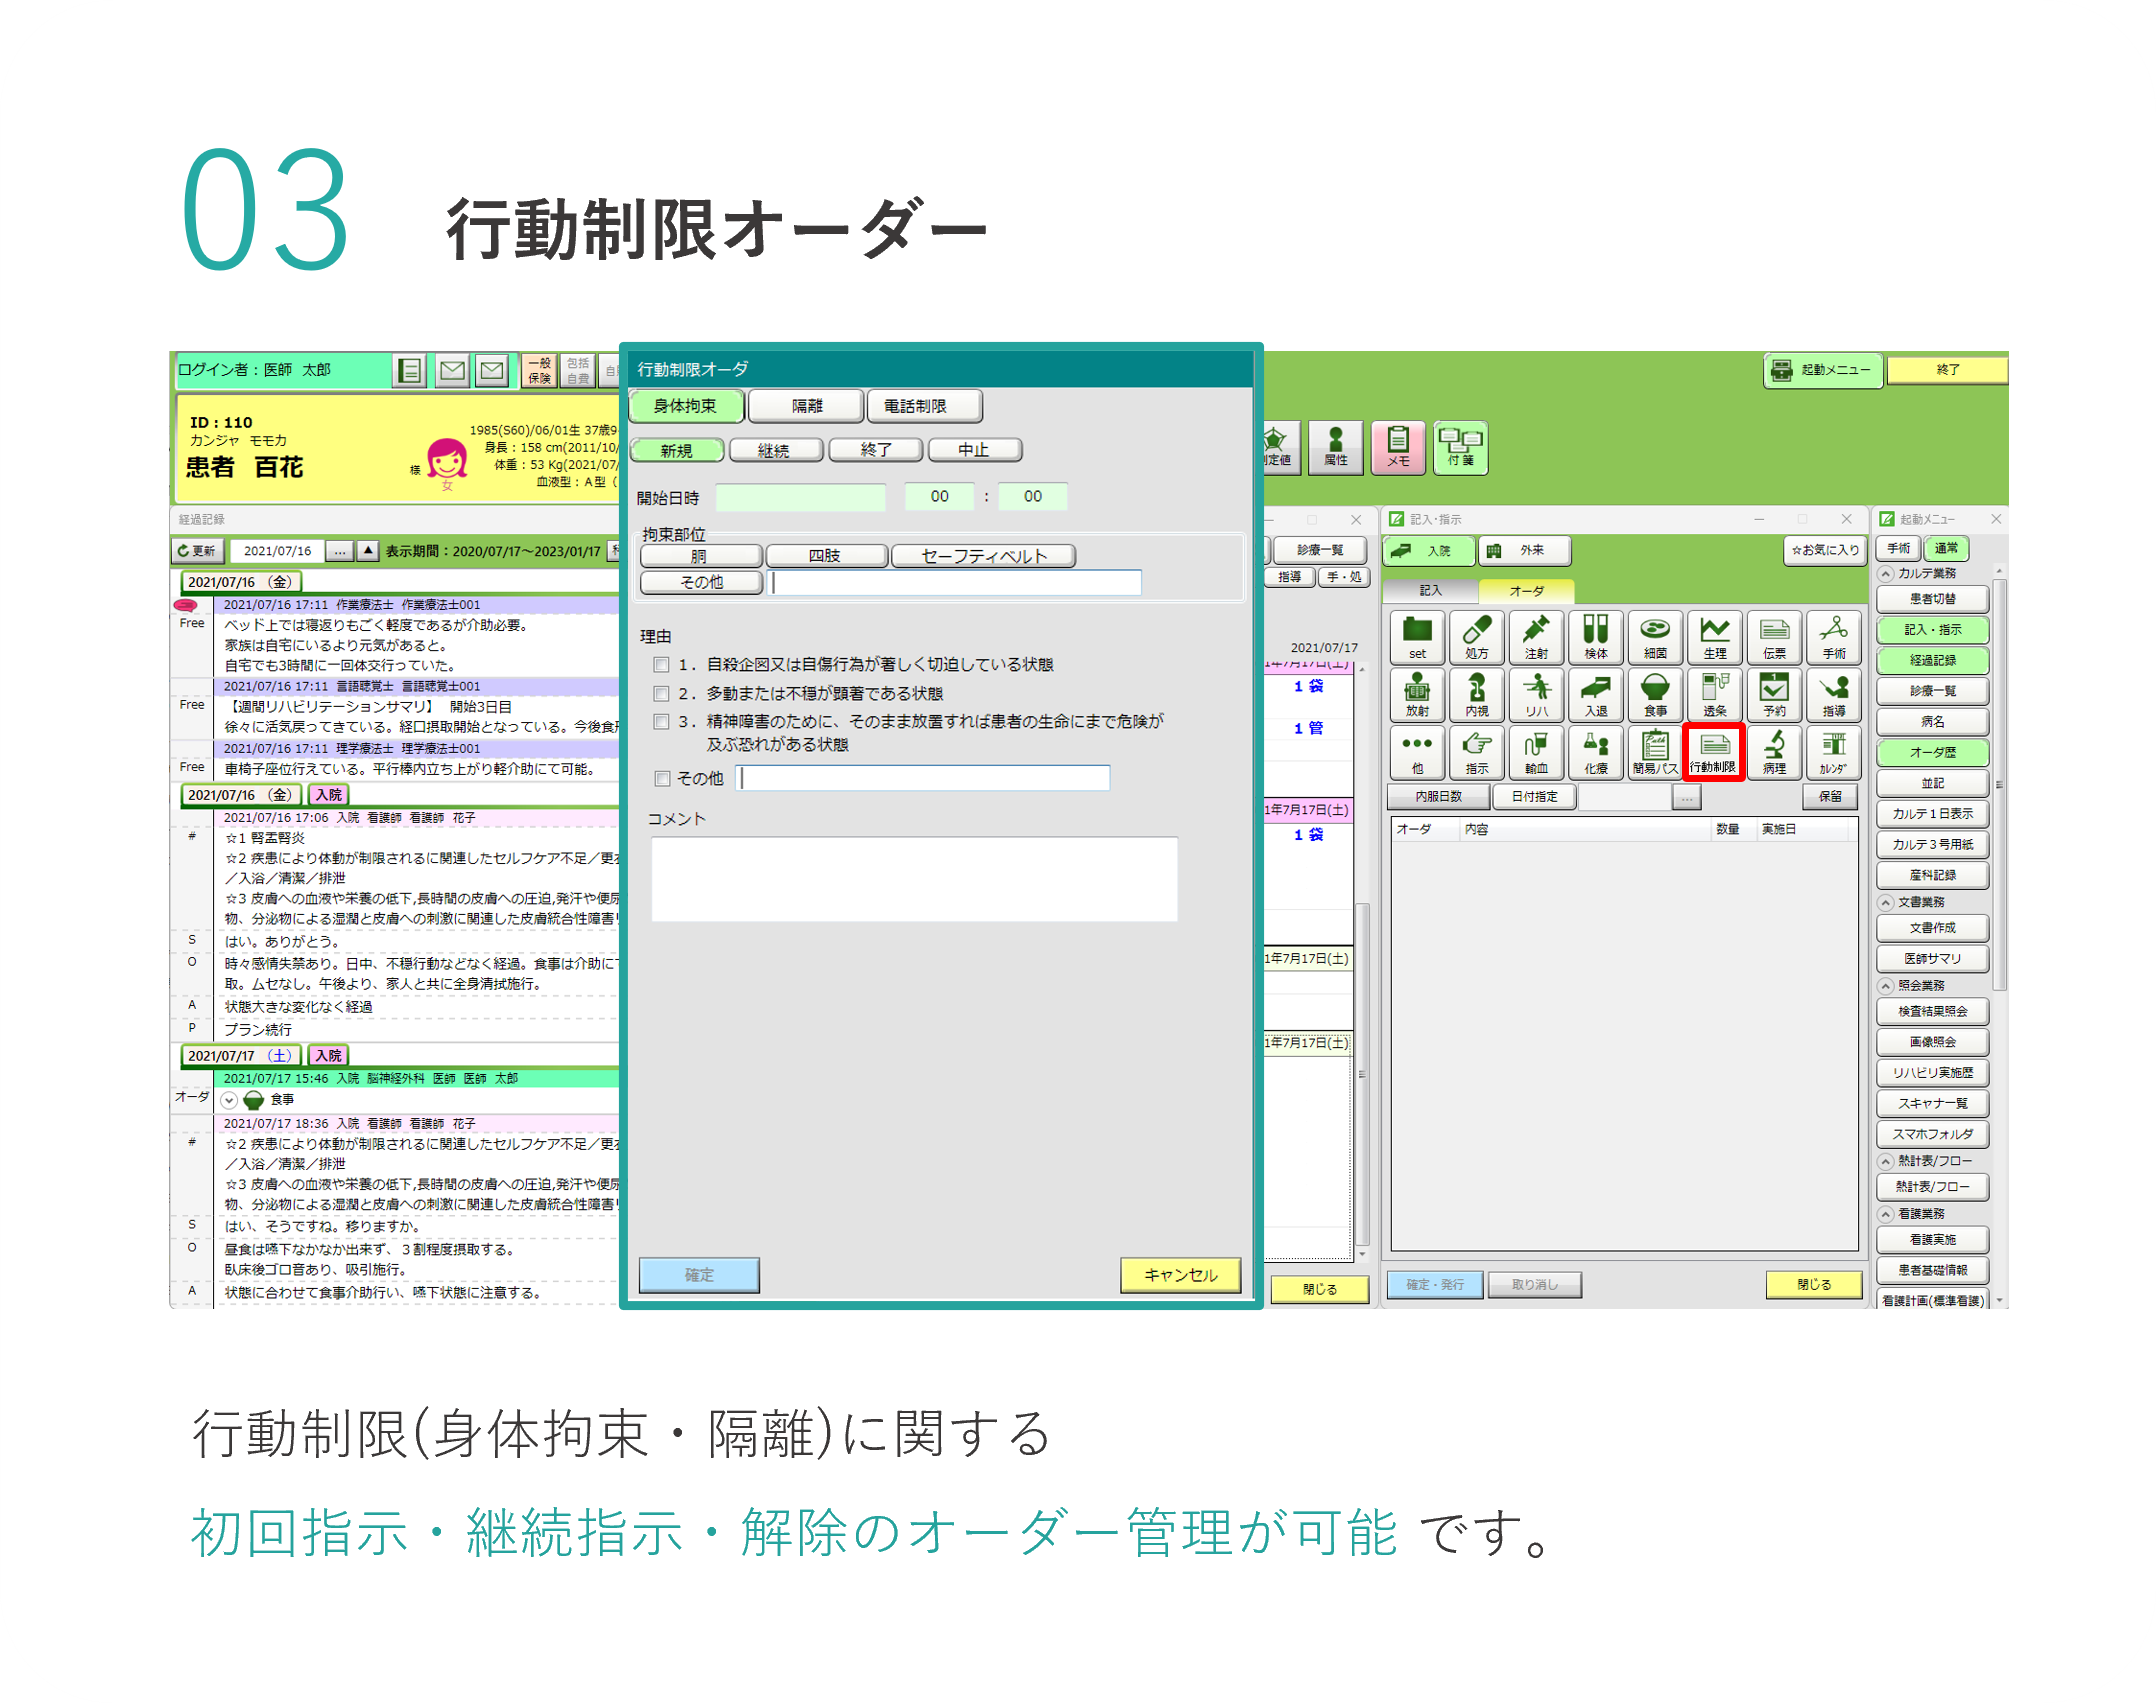This screenshot has width=2156, height=1703.
Task: Expand the 食事 order entry chevron
Action: click(229, 1101)
